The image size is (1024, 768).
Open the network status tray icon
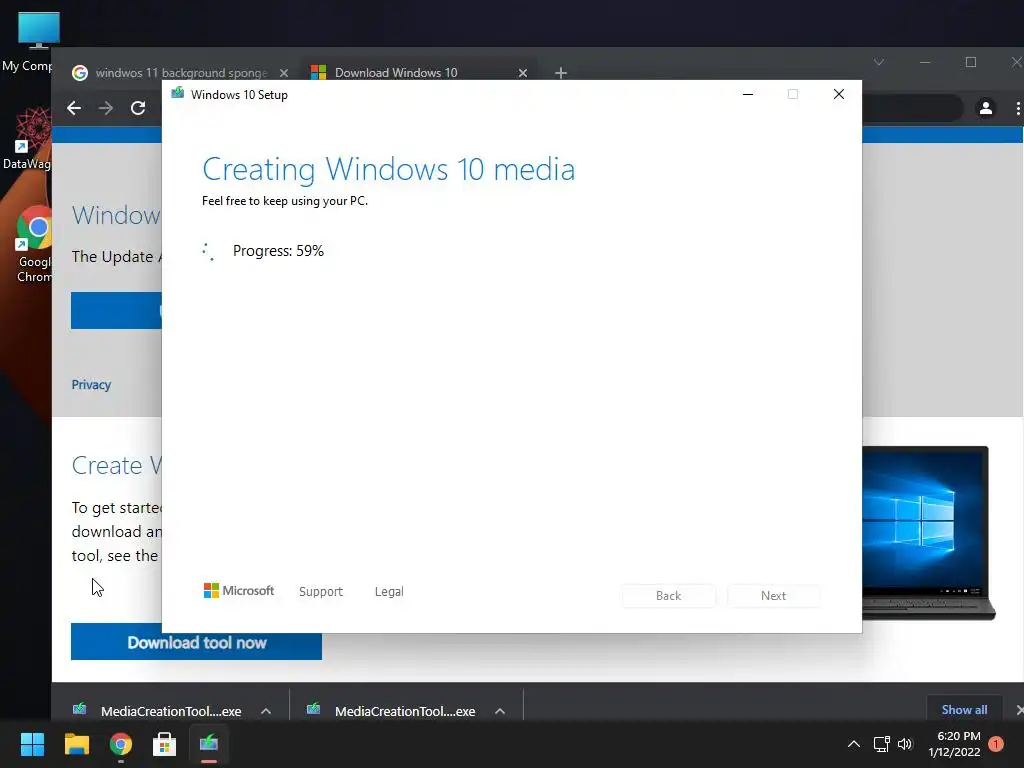point(882,744)
